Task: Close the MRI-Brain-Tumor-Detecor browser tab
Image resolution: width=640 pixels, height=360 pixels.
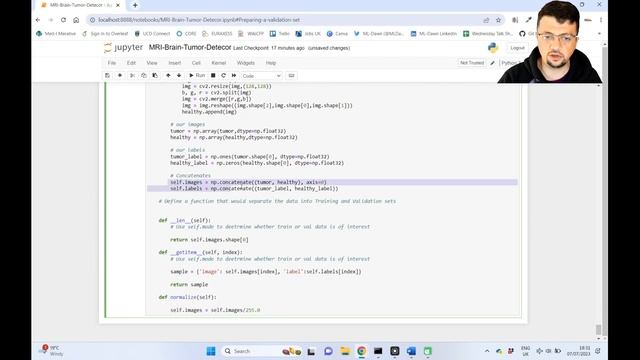Action: tap(118, 5)
